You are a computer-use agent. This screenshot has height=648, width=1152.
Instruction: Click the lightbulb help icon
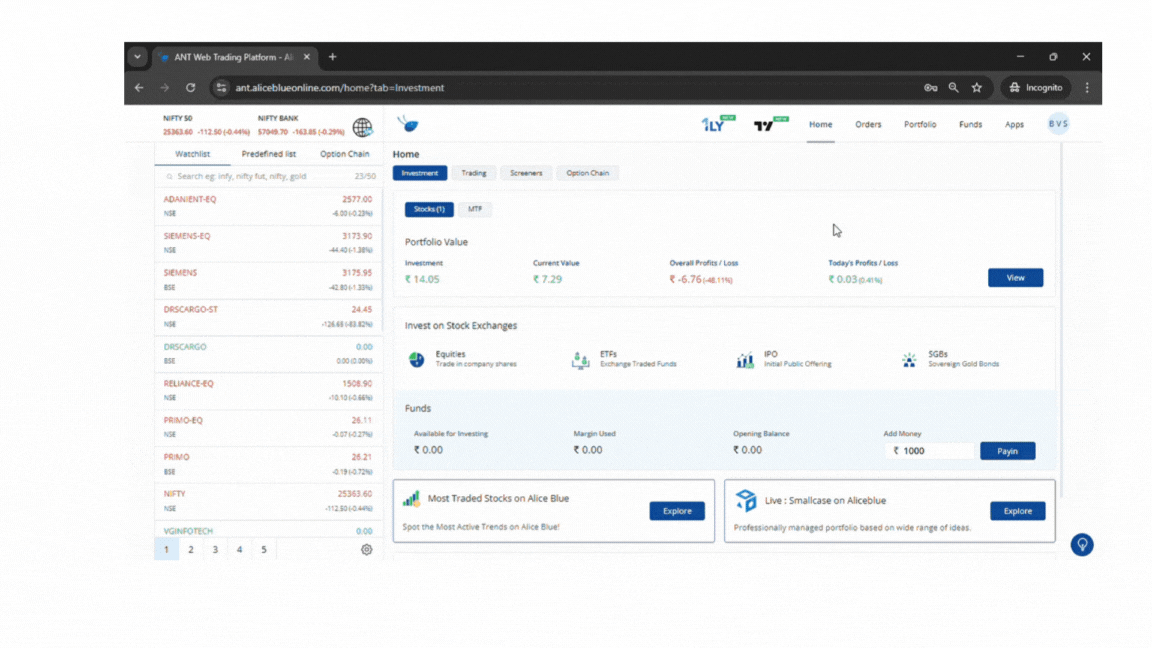(x=1081, y=544)
